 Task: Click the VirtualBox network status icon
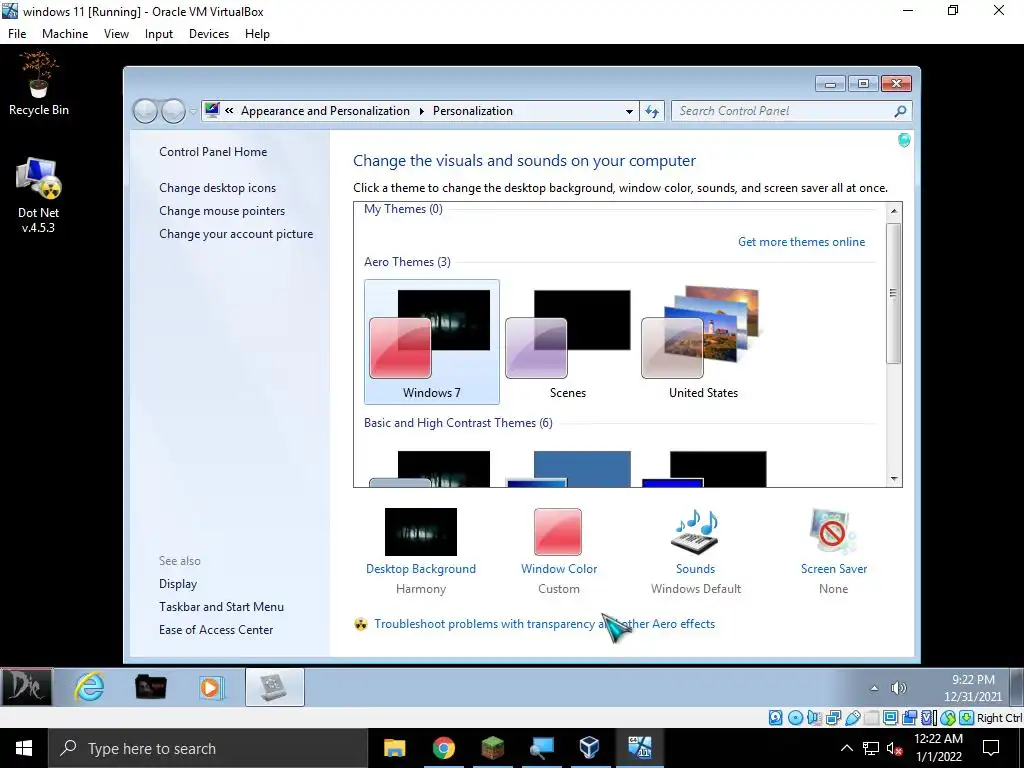[833, 718]
